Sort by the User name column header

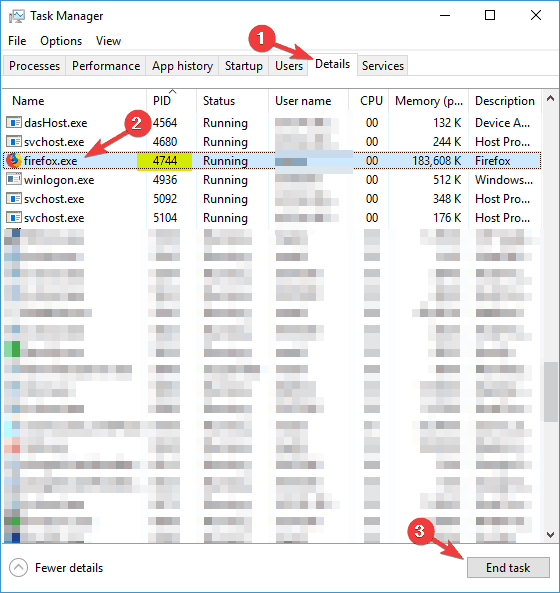(309, 101)
